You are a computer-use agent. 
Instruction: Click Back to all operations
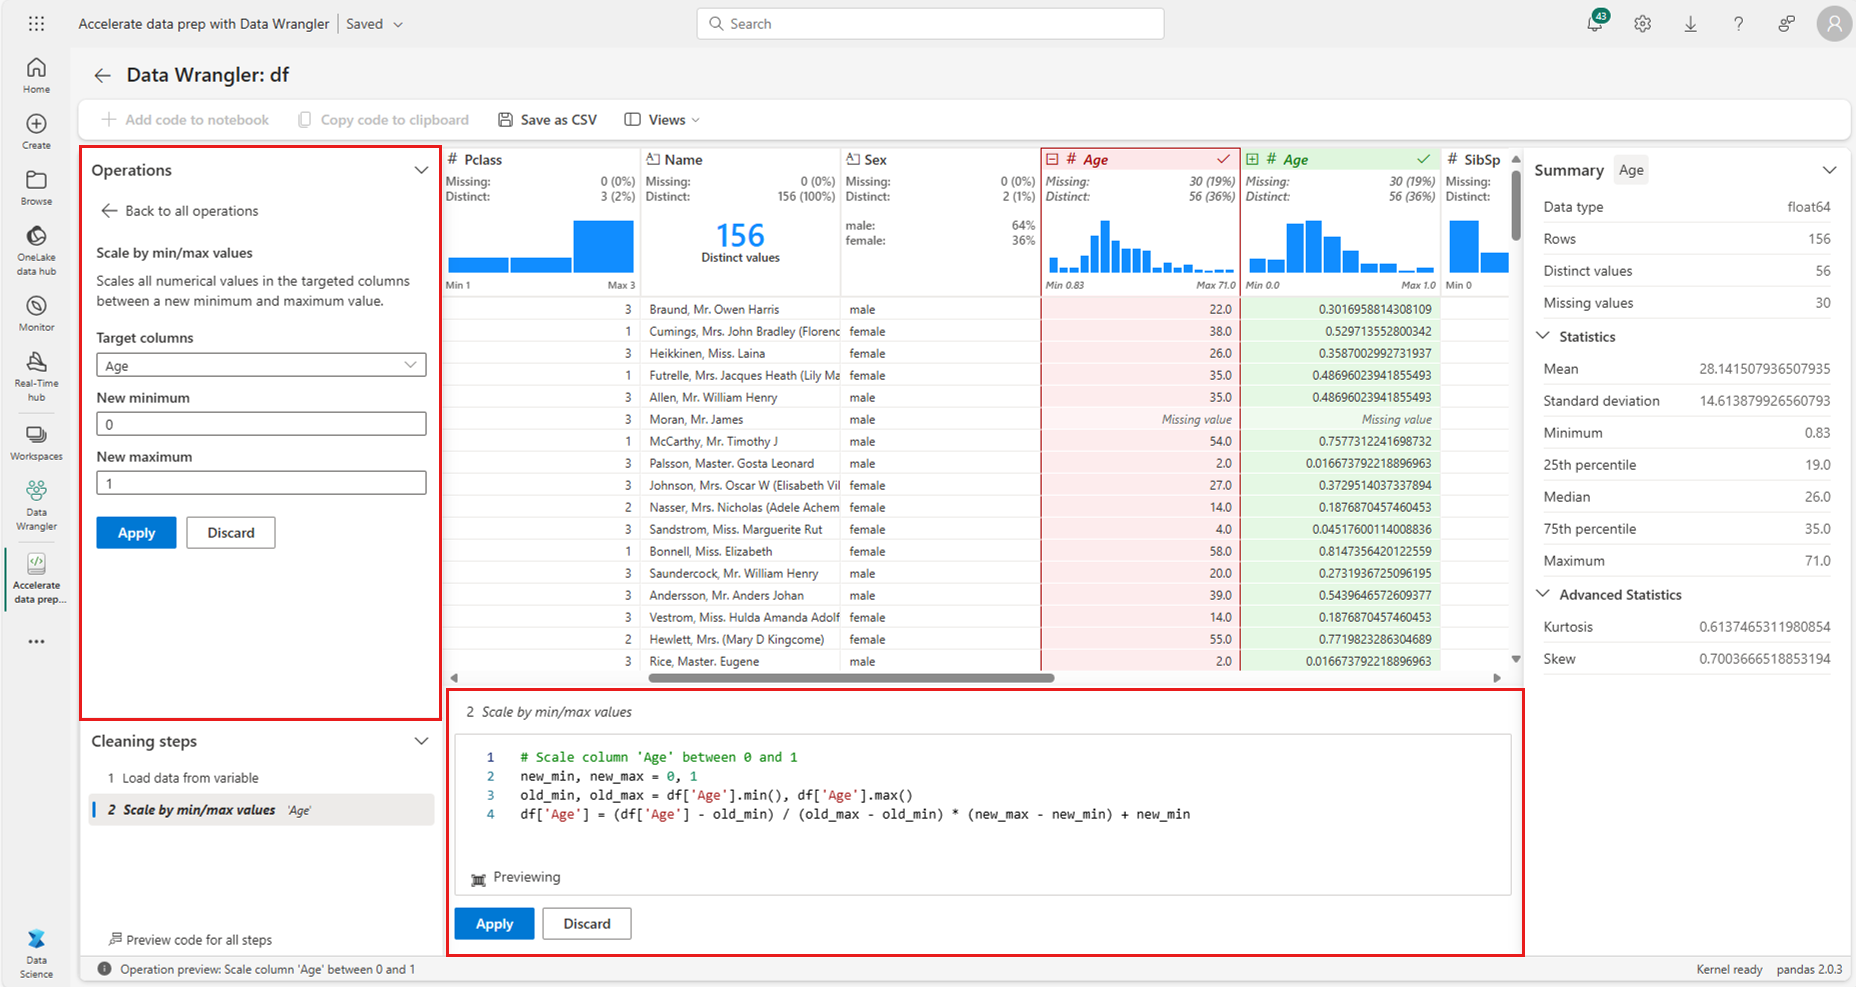(x=179, y=211)
